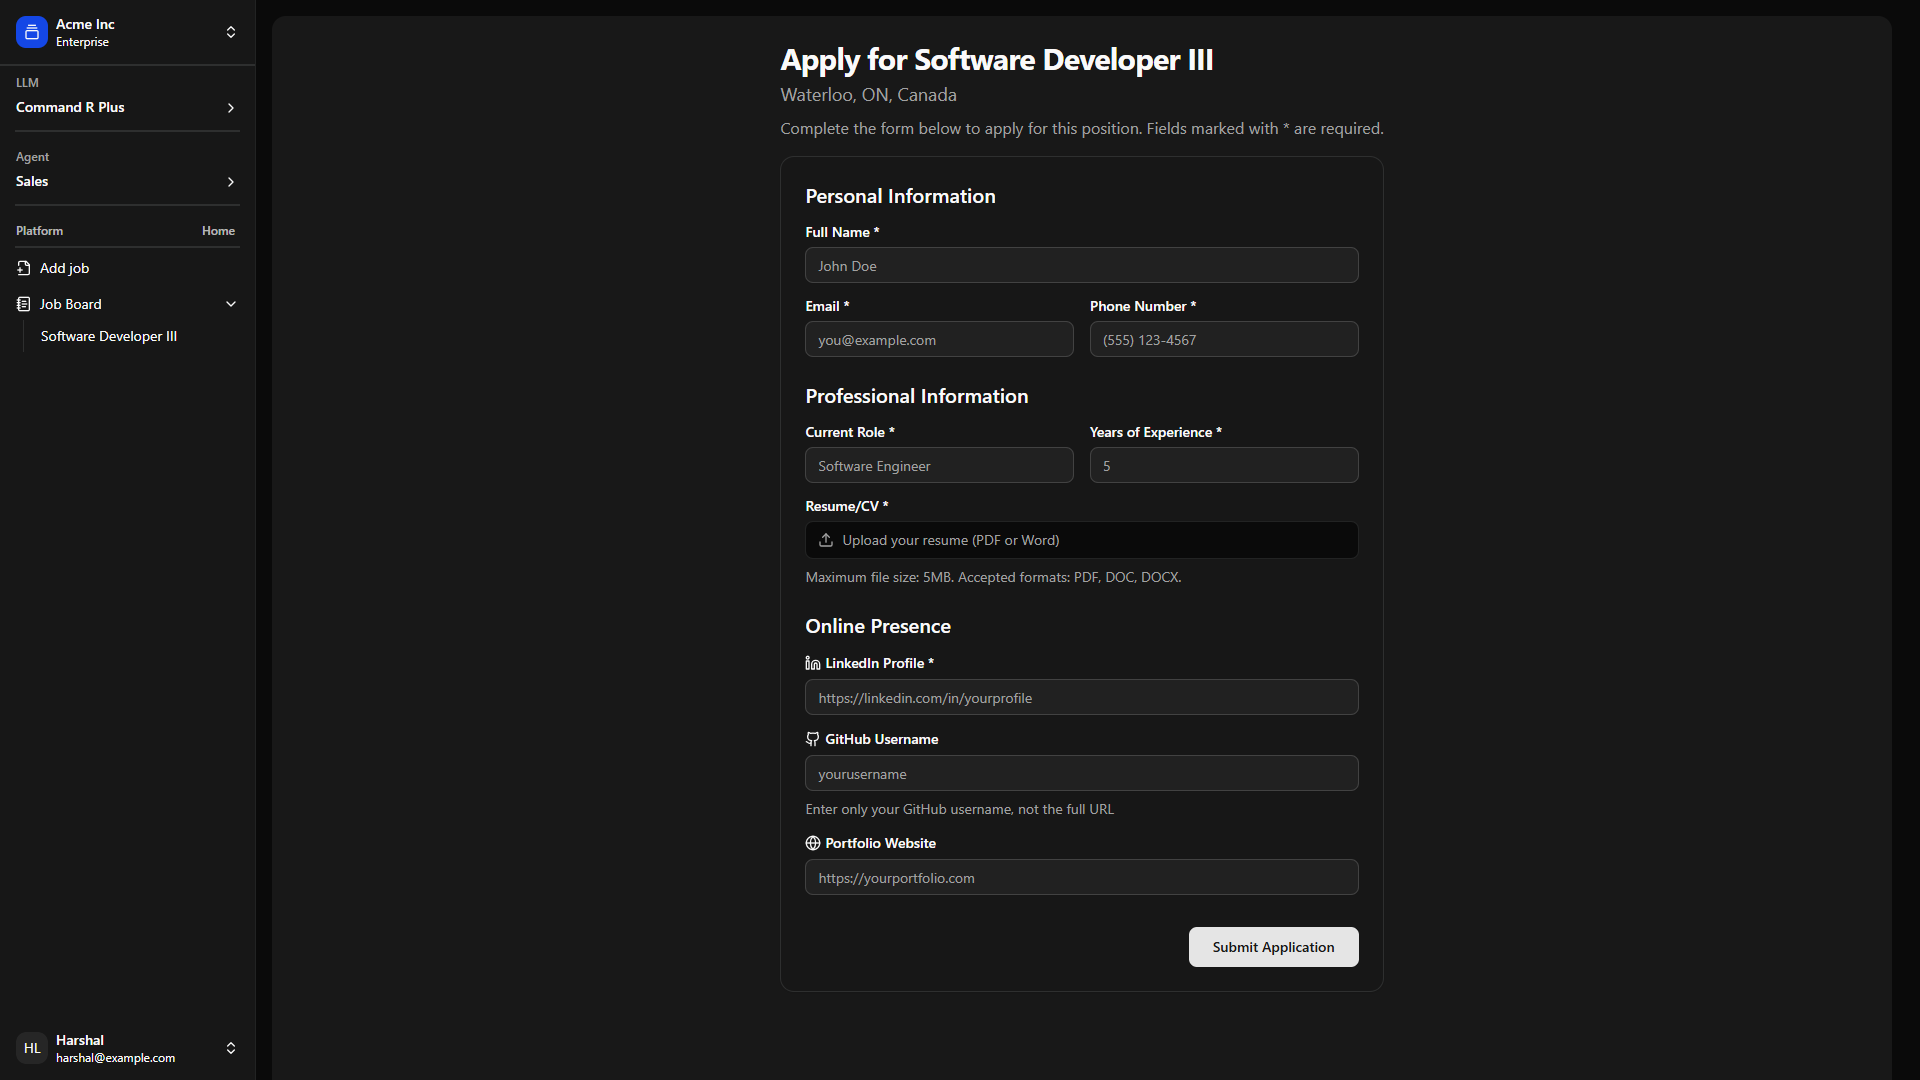The height and width of the screenshot is (1080, 1920).
Task: Click the Job Board list icon
Action: tap(24, 304)
